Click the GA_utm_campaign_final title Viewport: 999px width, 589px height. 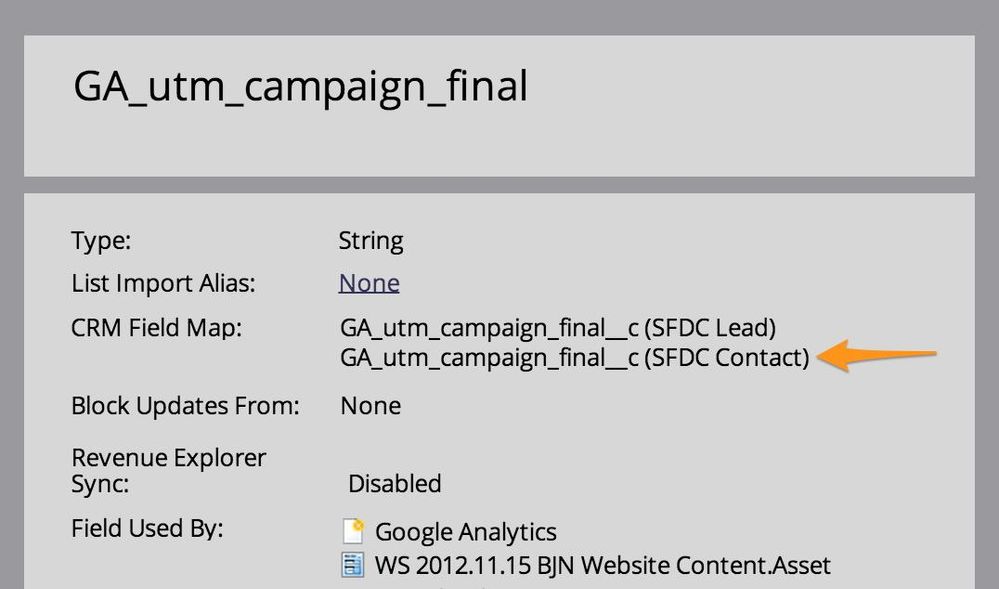(301, 86)
